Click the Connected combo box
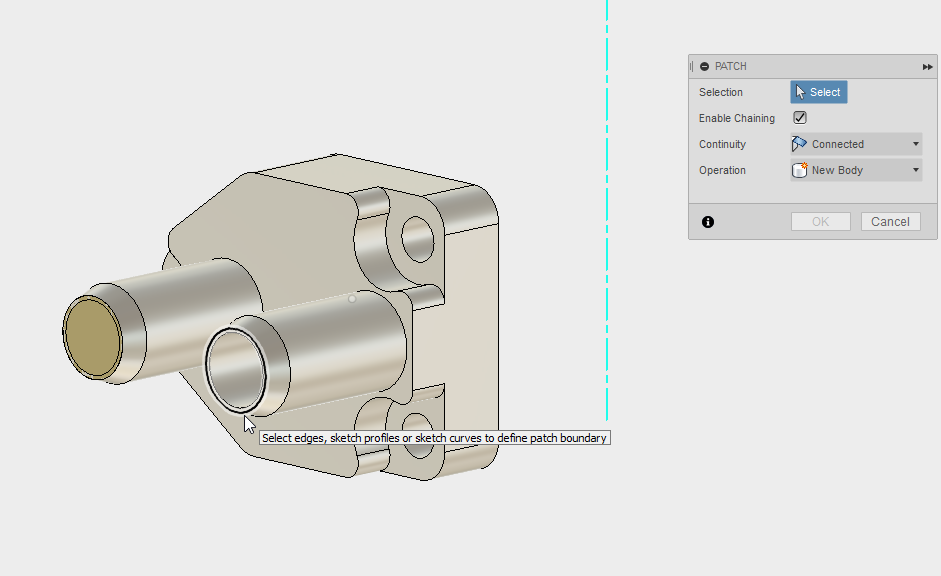The height and width of the screenshot is (576, 941). pos(855,143)
